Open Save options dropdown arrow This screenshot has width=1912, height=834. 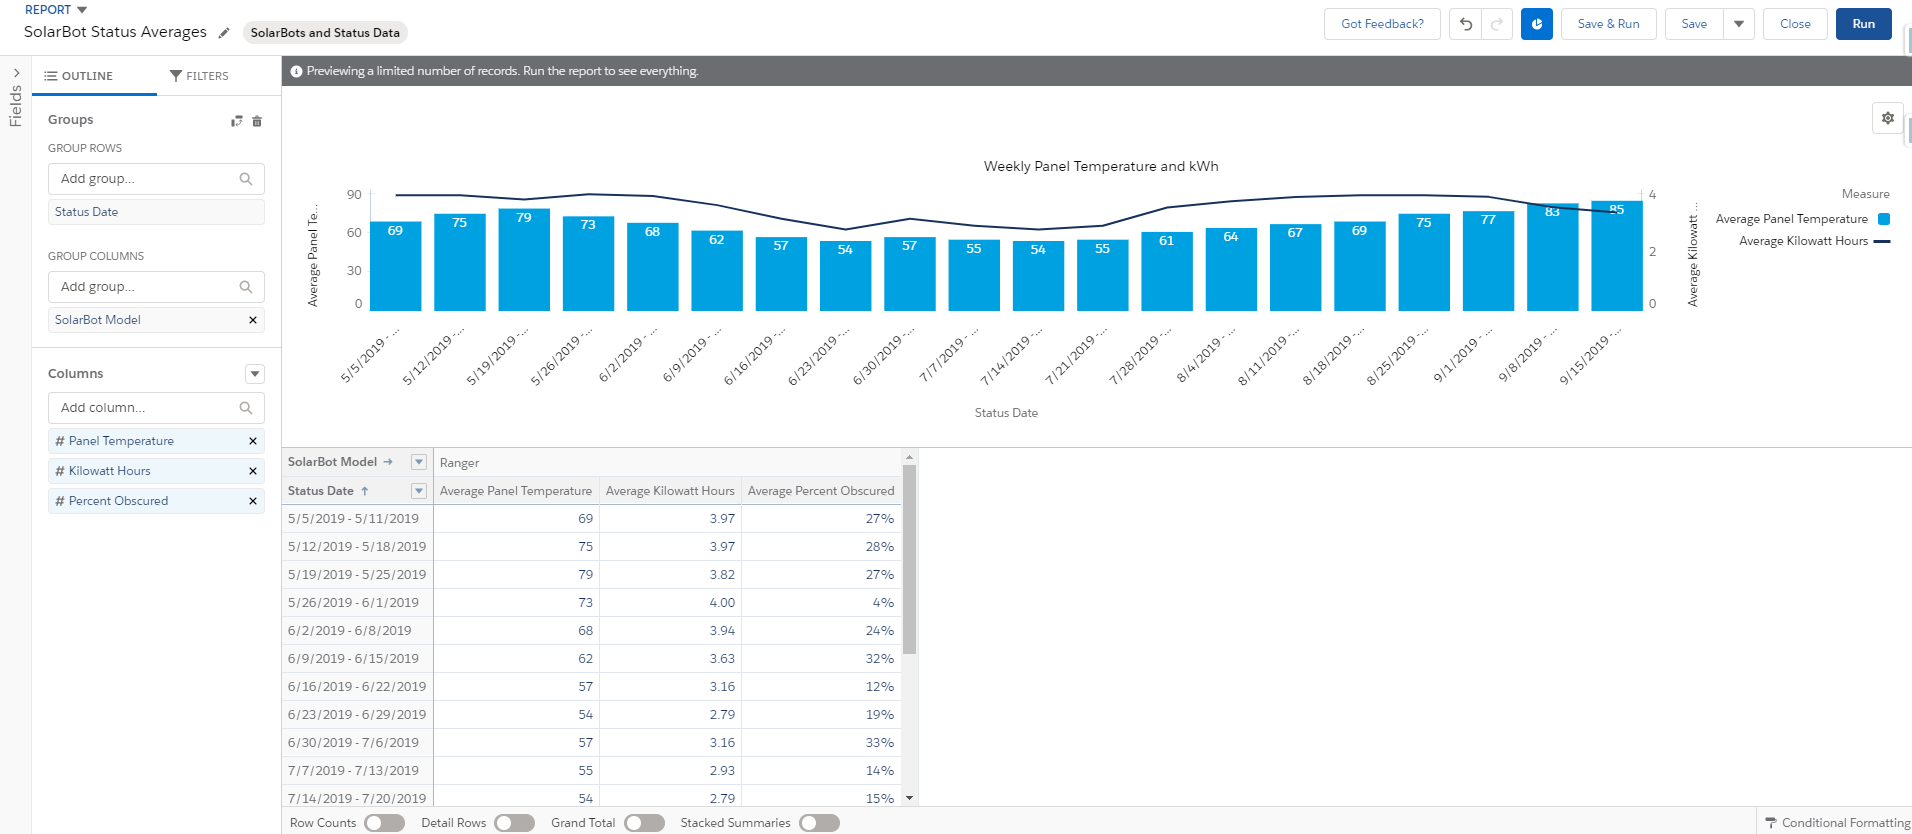click(1739, 24)
